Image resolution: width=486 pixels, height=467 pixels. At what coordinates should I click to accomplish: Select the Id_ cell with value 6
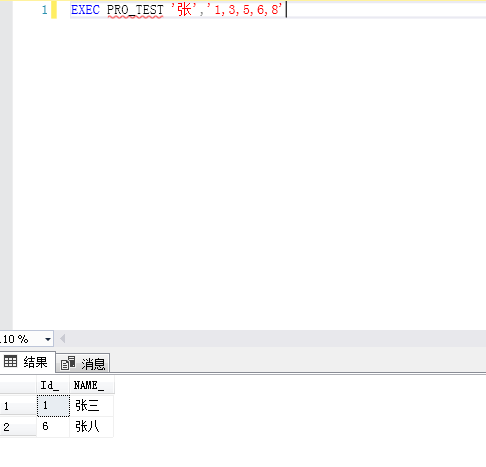click(x=53, y=427)
